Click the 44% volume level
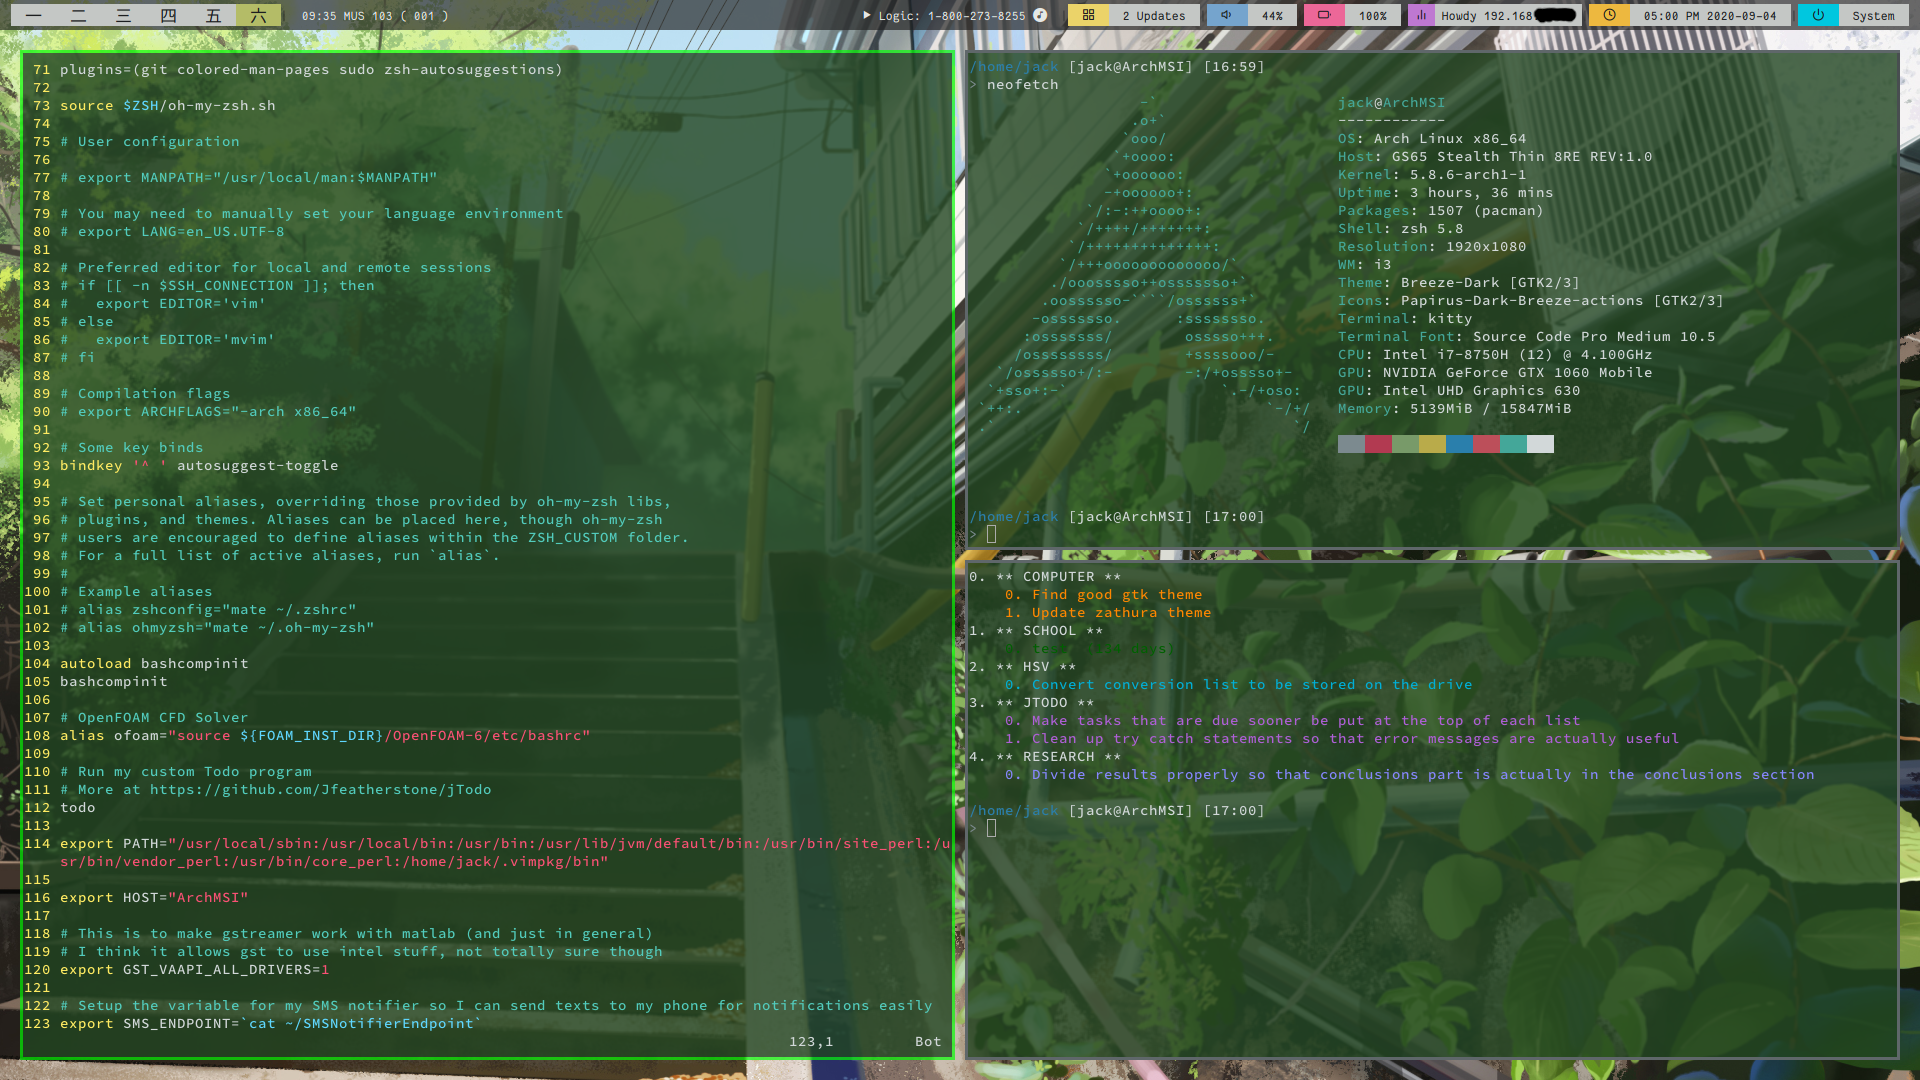 click(x=1272, y=16)
